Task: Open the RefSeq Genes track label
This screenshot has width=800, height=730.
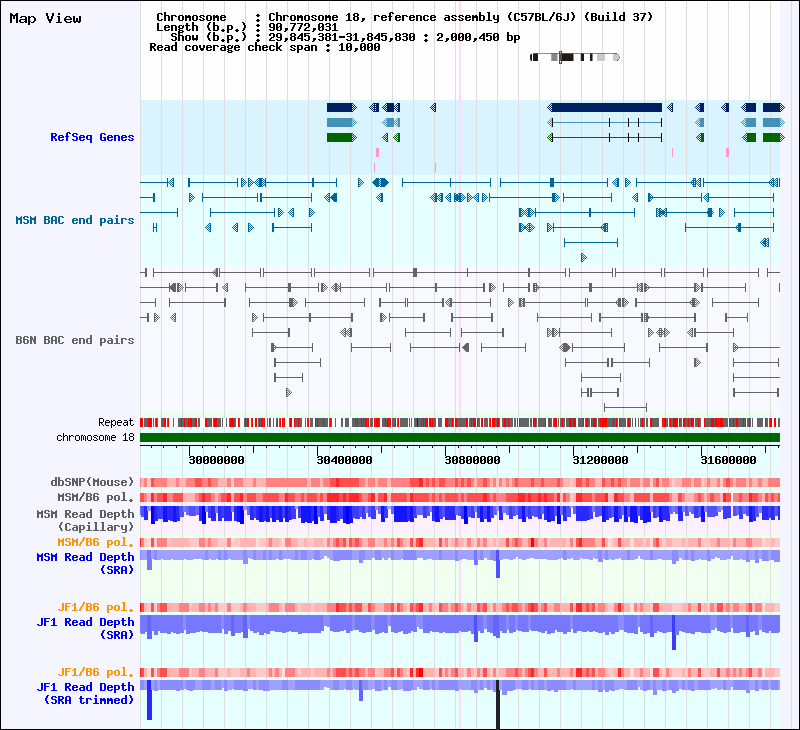Action: pyautogui.click(x=92, y=137)
